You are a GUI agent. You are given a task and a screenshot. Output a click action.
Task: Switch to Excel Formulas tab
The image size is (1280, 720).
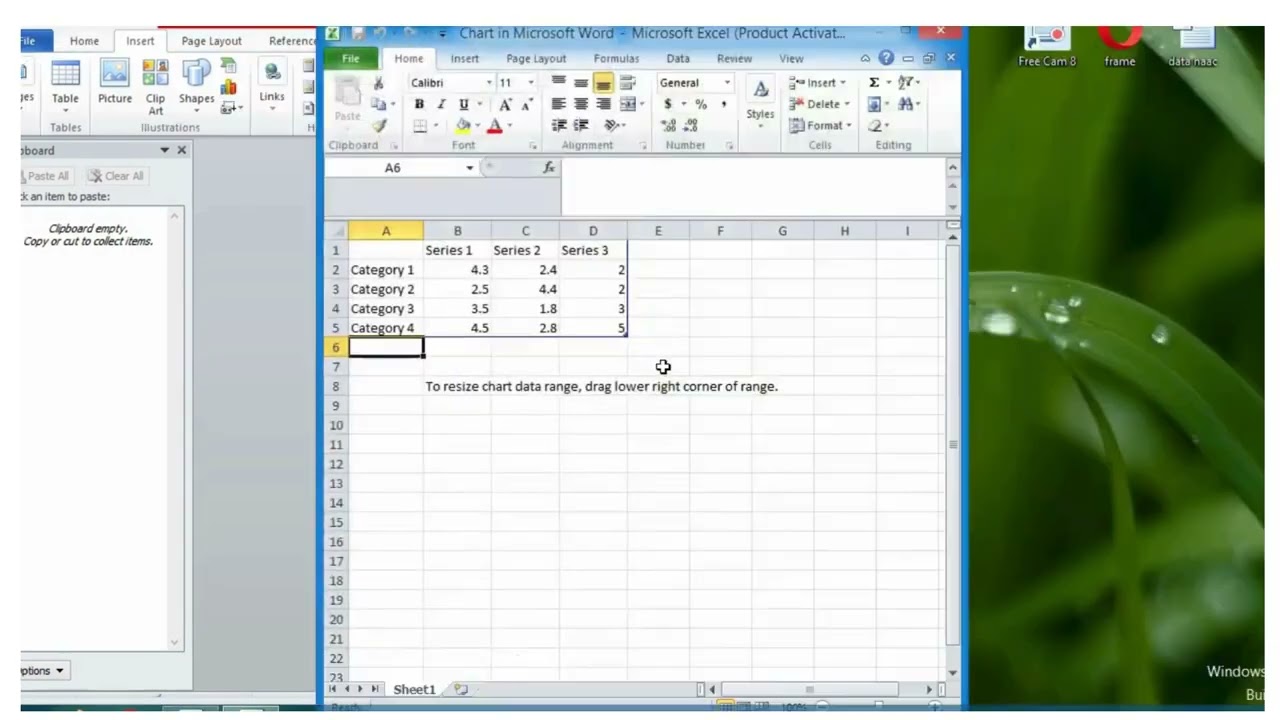click(x=616, y=59)
